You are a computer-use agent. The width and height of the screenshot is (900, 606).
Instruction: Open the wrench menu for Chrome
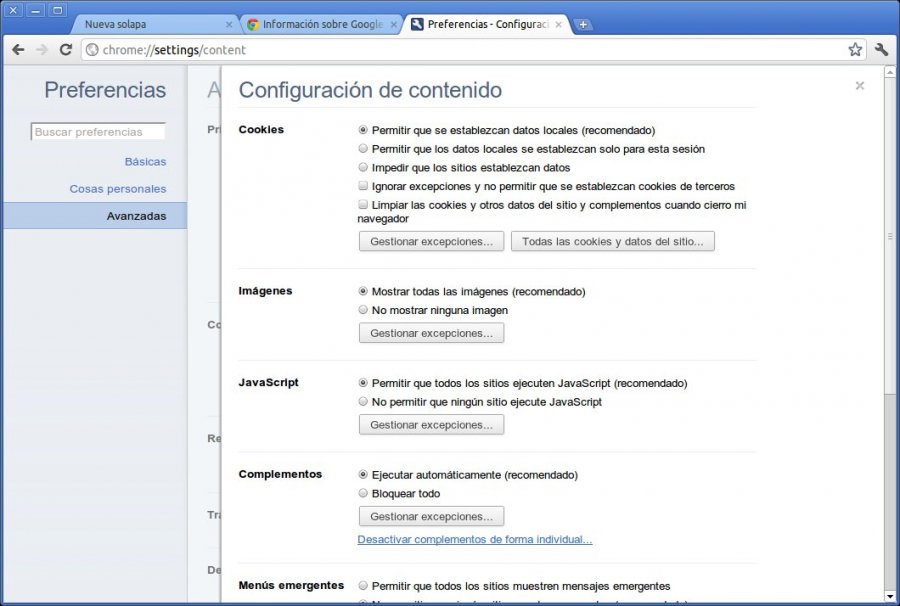[881, 50]
